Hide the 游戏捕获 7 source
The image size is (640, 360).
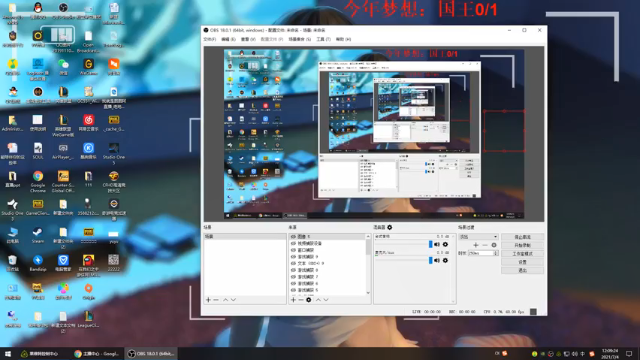tap(293, 277)
